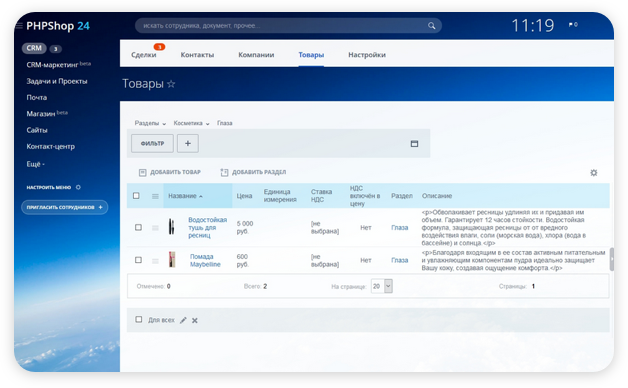Click gear icon next to Настроить меню
This screenshot has height=388, width=628.
click(78, 187)
